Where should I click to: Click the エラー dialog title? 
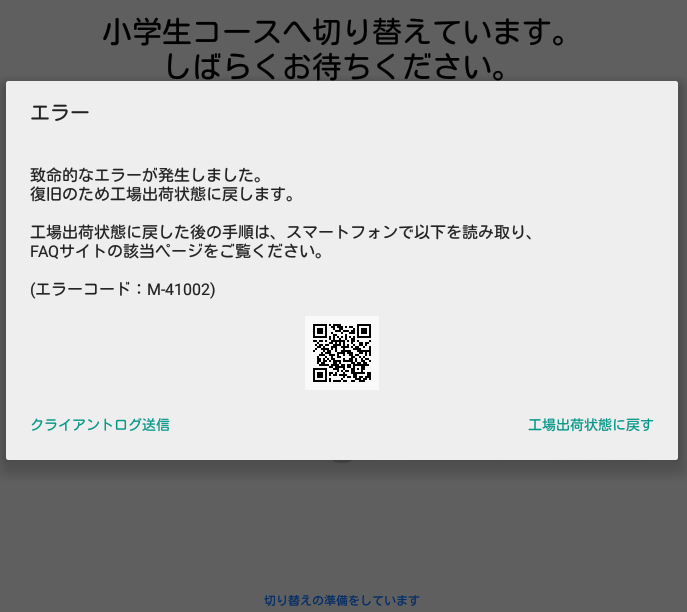pyautogui.click(x=60, y=113)
